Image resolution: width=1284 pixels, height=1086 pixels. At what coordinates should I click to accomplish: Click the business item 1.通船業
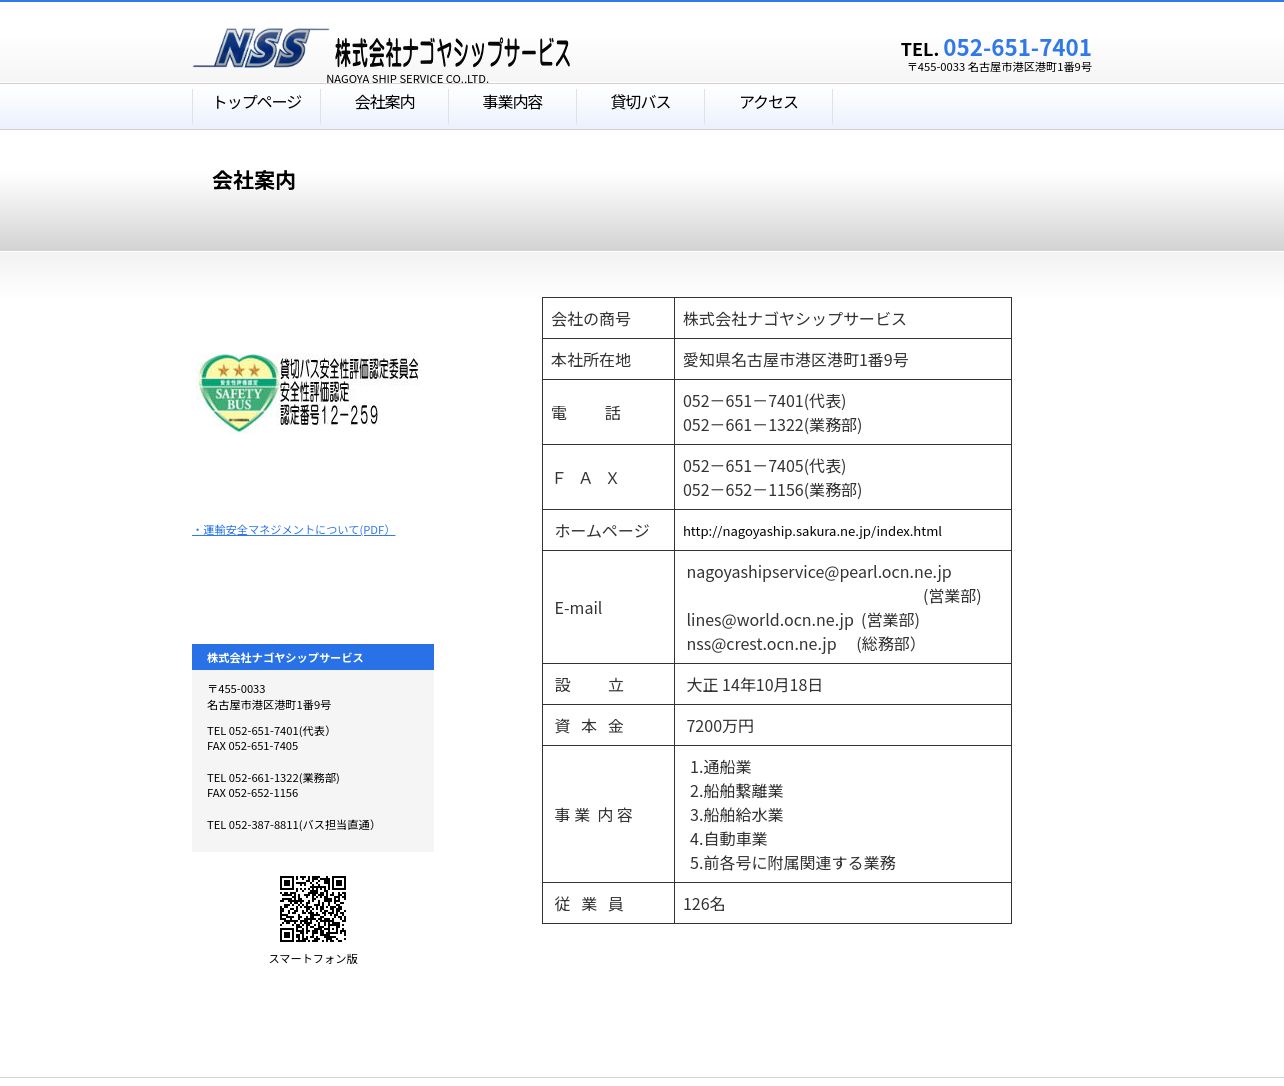(720, 767)
